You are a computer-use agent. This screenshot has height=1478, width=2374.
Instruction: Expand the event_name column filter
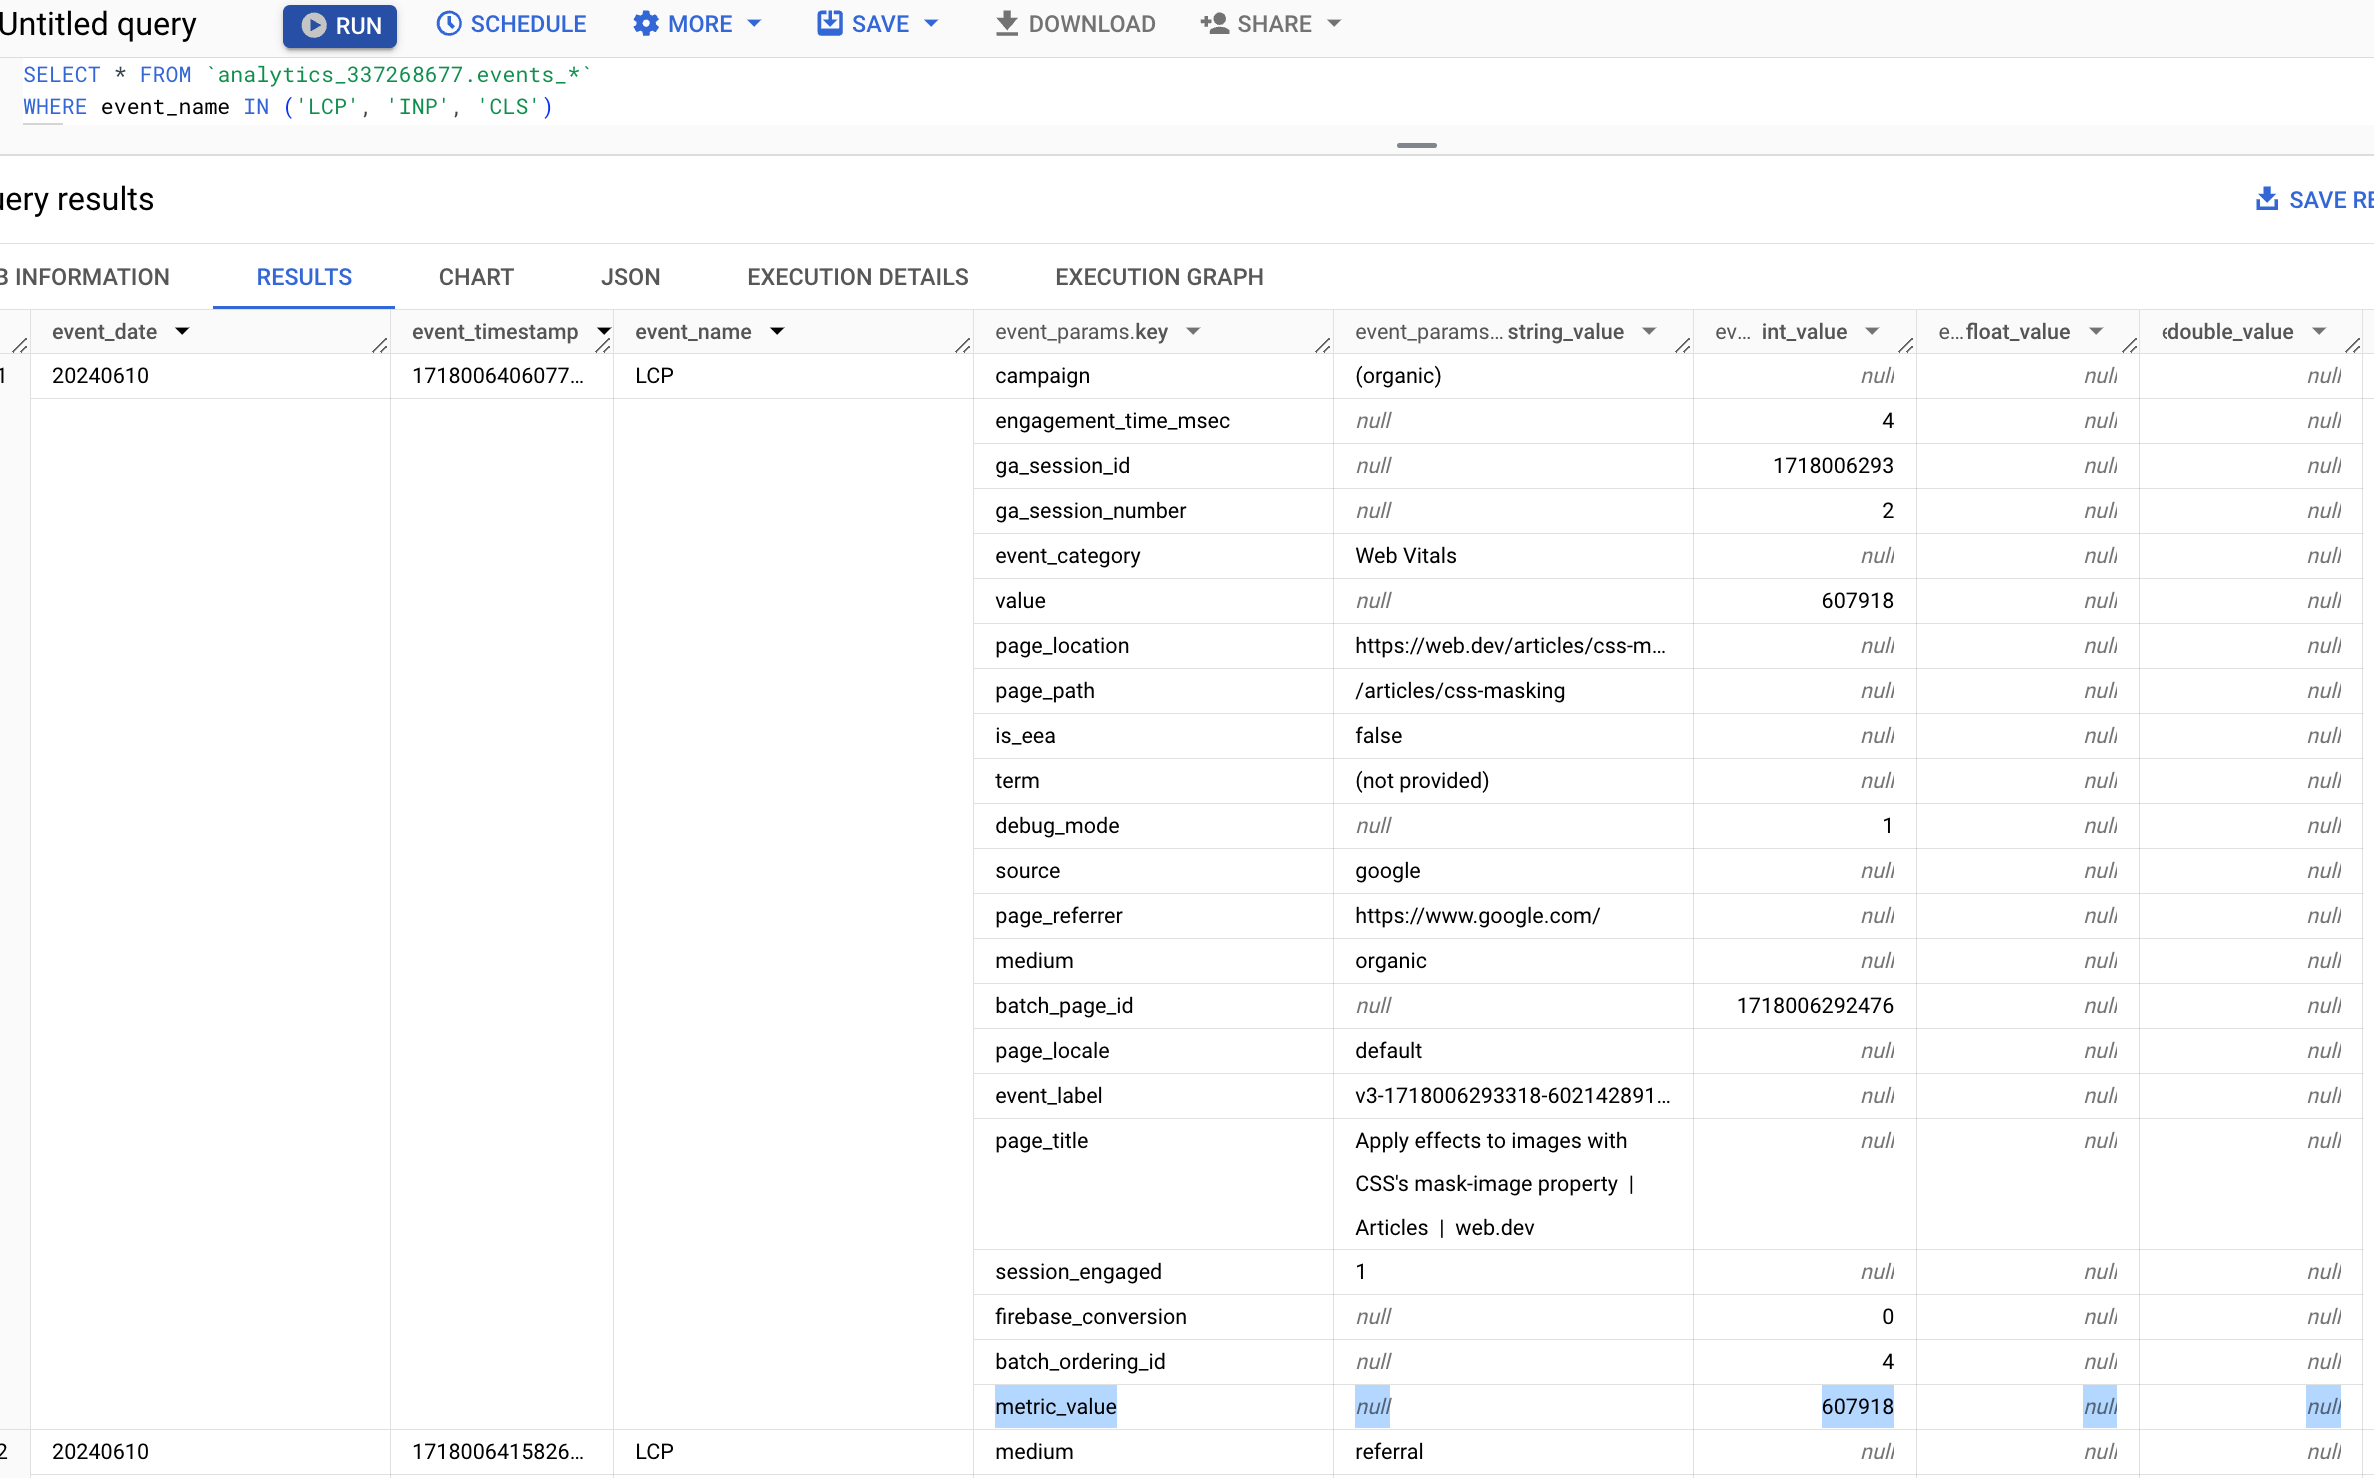point(776,330)
